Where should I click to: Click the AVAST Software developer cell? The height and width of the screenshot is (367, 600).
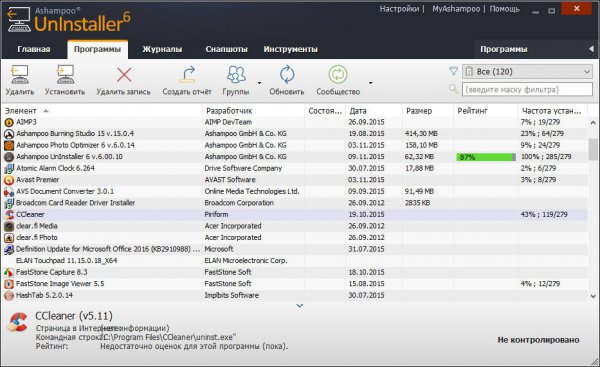tap(230, 180)
